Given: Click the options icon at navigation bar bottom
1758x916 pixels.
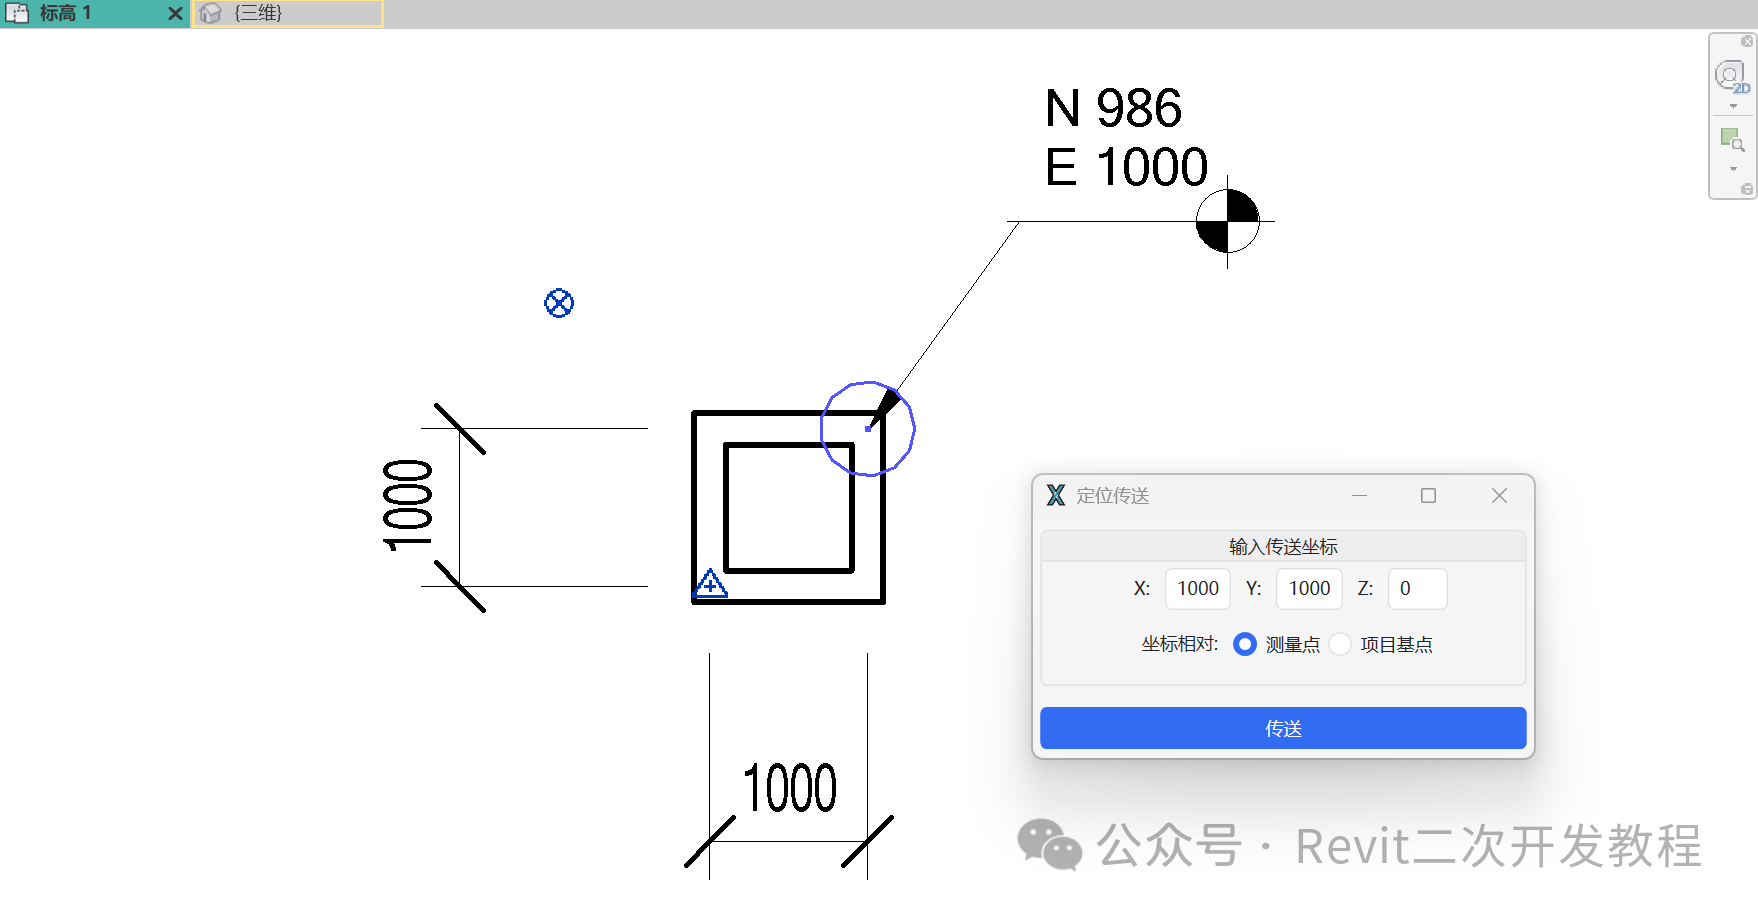Looking at the screenshot, I should 1747,187.
